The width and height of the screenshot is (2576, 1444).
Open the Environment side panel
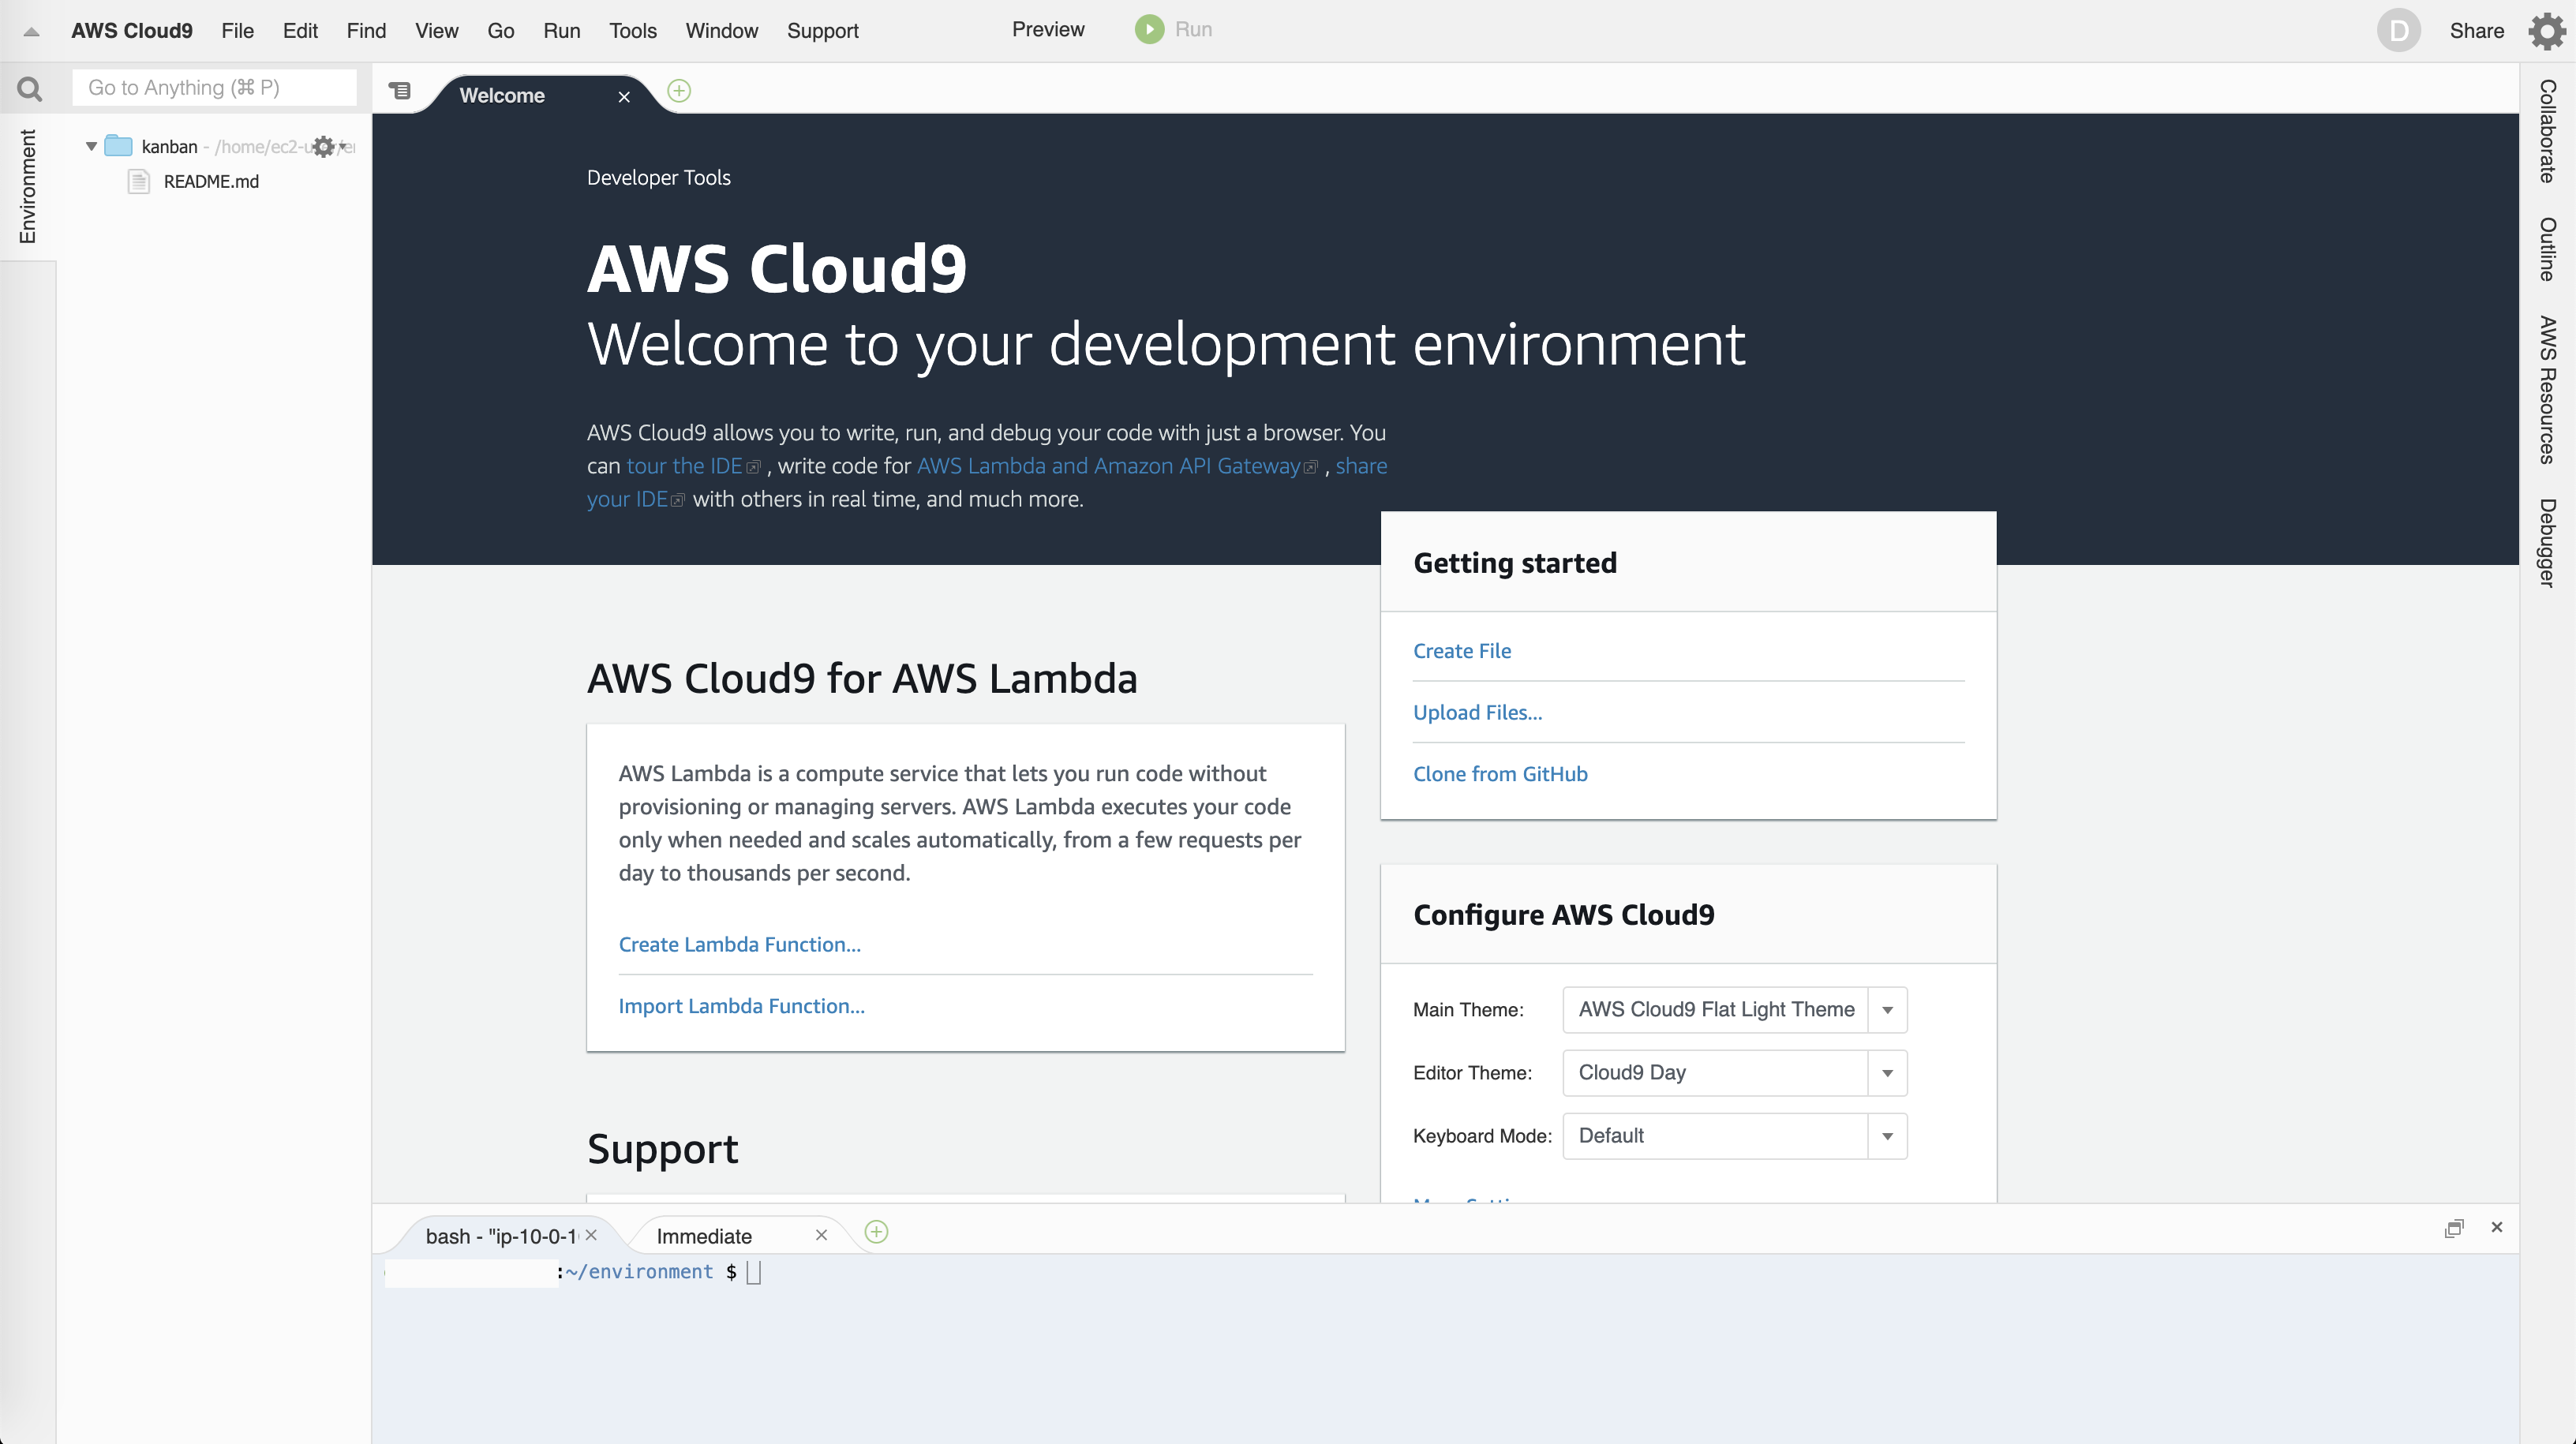coord(27,186)
